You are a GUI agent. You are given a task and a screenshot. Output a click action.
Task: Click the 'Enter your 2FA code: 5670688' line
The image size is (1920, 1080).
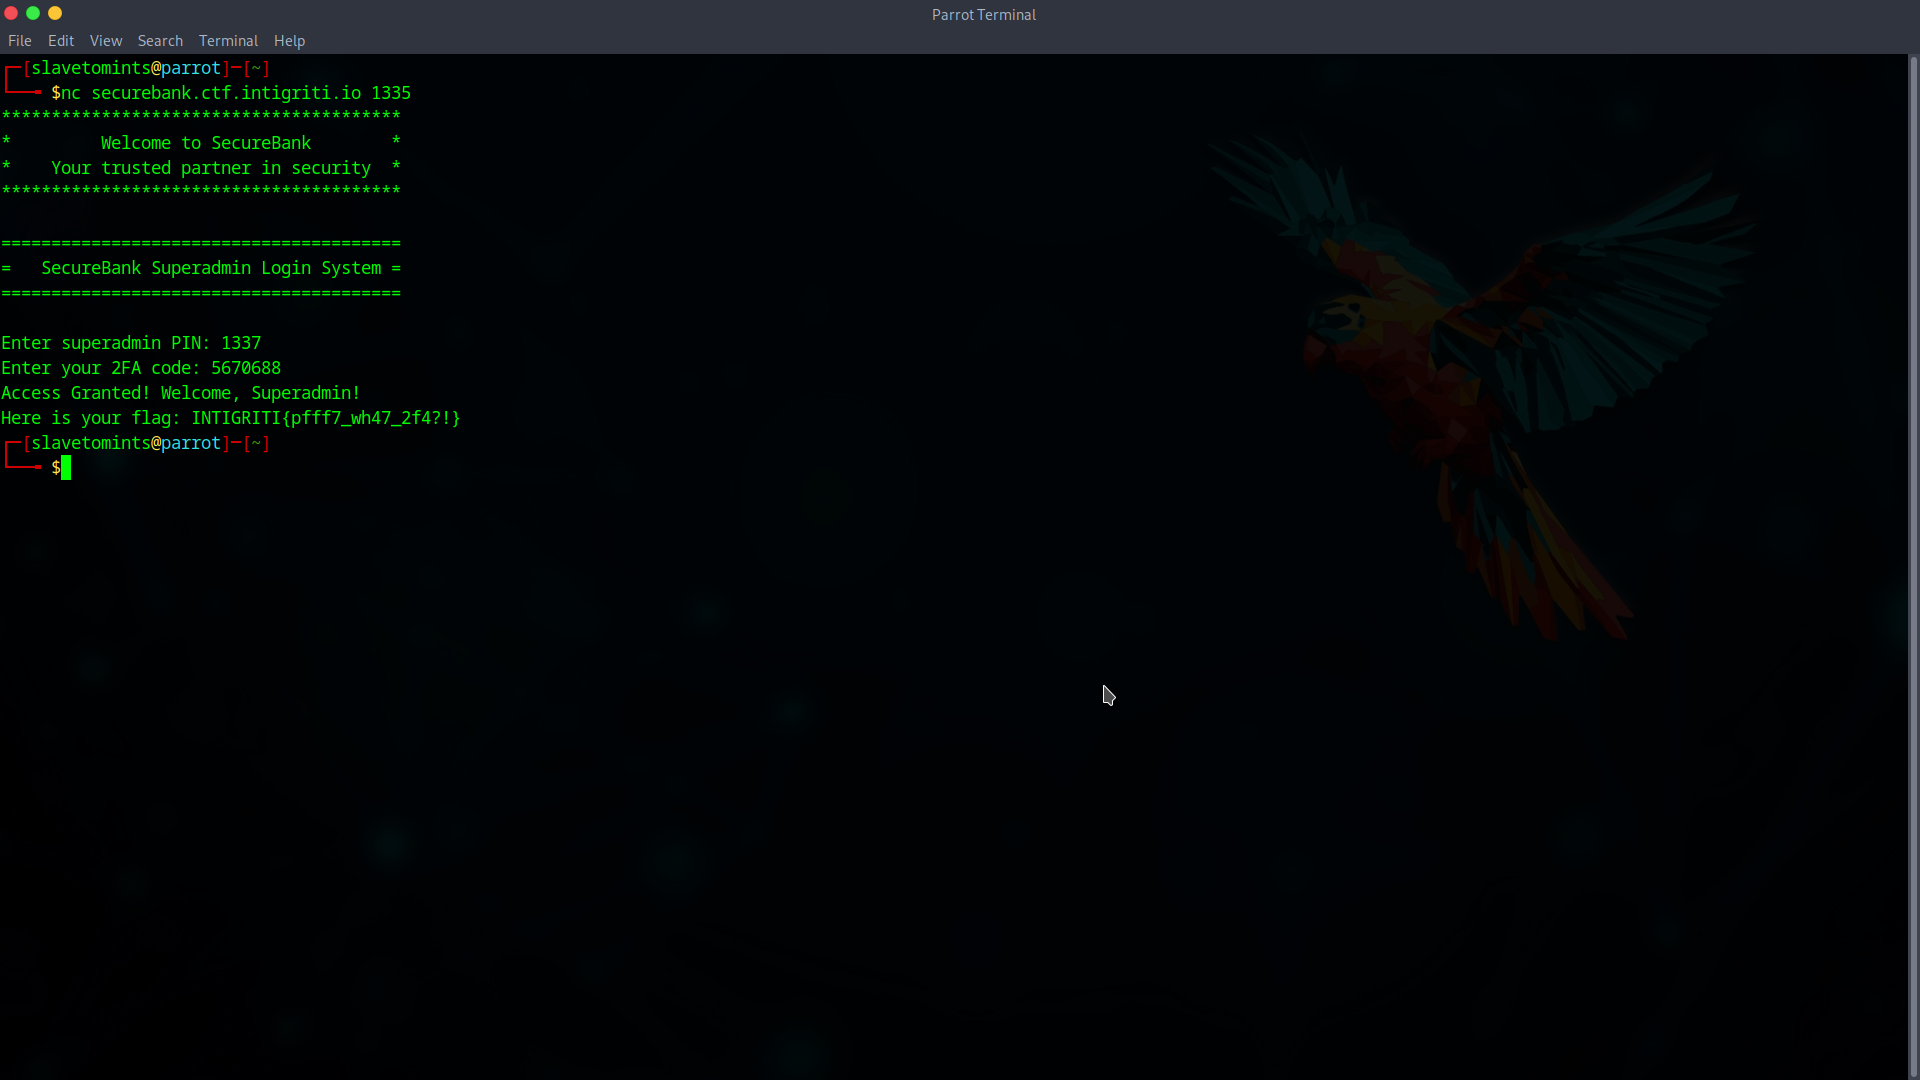click(x=141, y=368)
